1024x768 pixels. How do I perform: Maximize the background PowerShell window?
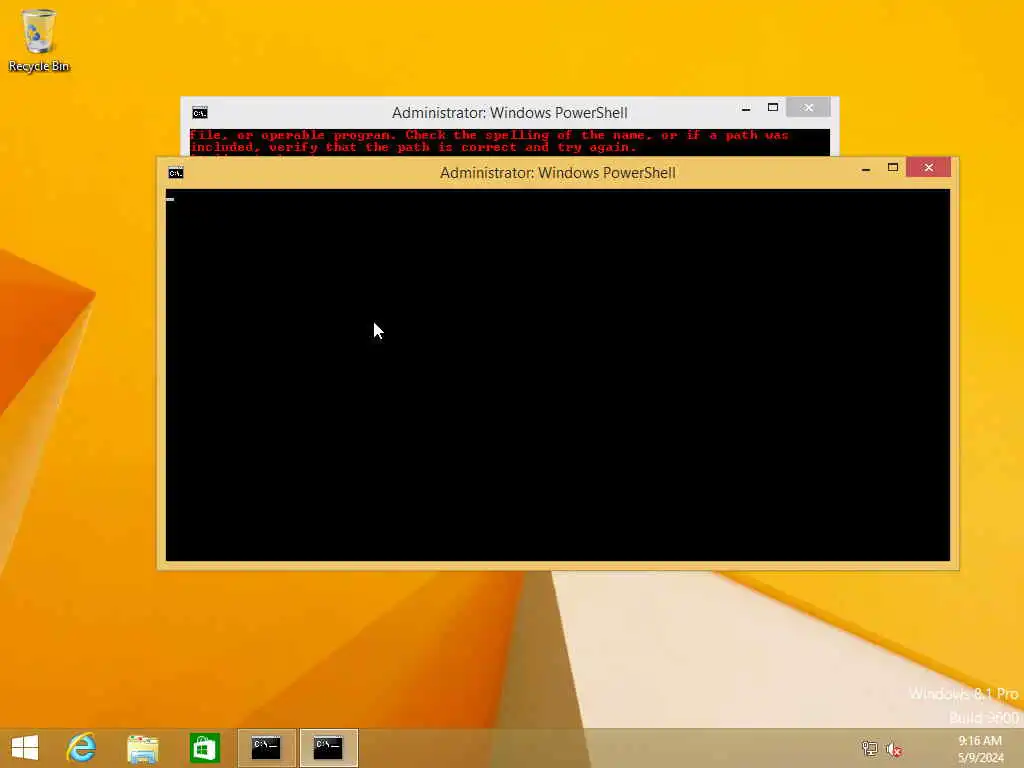(773, 108)
